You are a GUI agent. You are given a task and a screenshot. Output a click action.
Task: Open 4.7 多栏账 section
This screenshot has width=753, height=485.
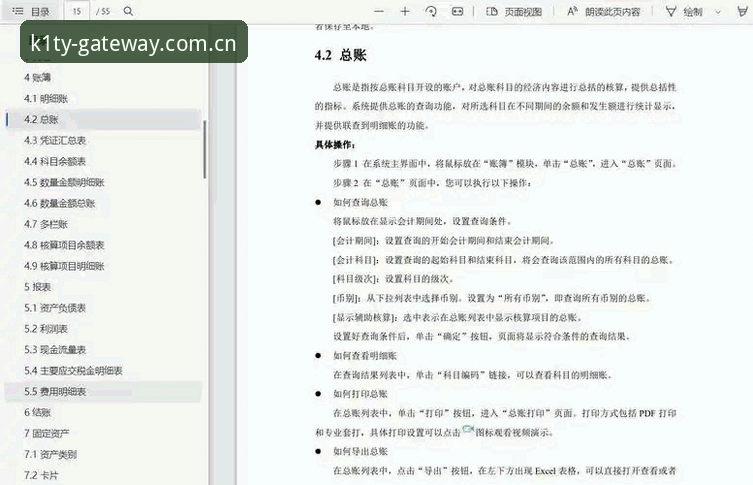(46, 224)
